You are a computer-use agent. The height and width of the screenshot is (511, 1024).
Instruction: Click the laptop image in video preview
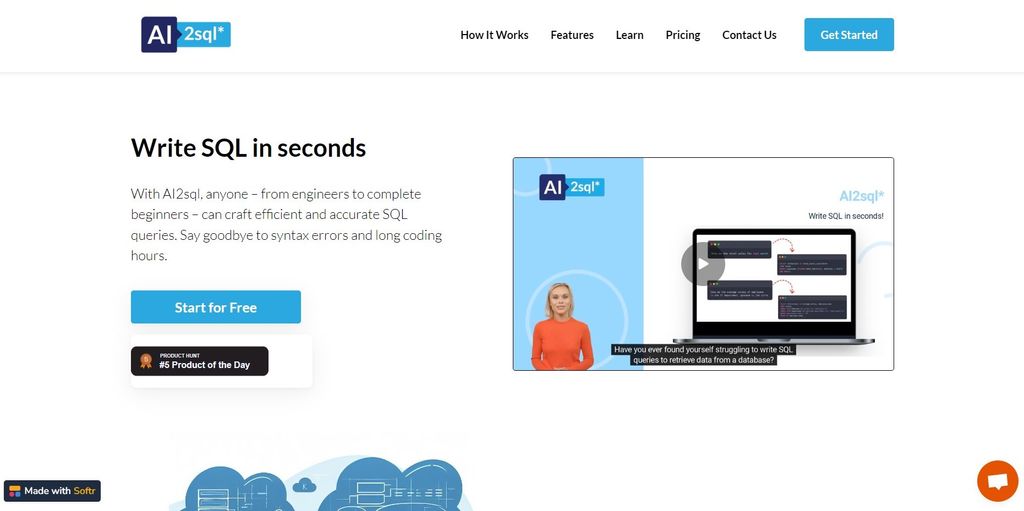[774, 286]
